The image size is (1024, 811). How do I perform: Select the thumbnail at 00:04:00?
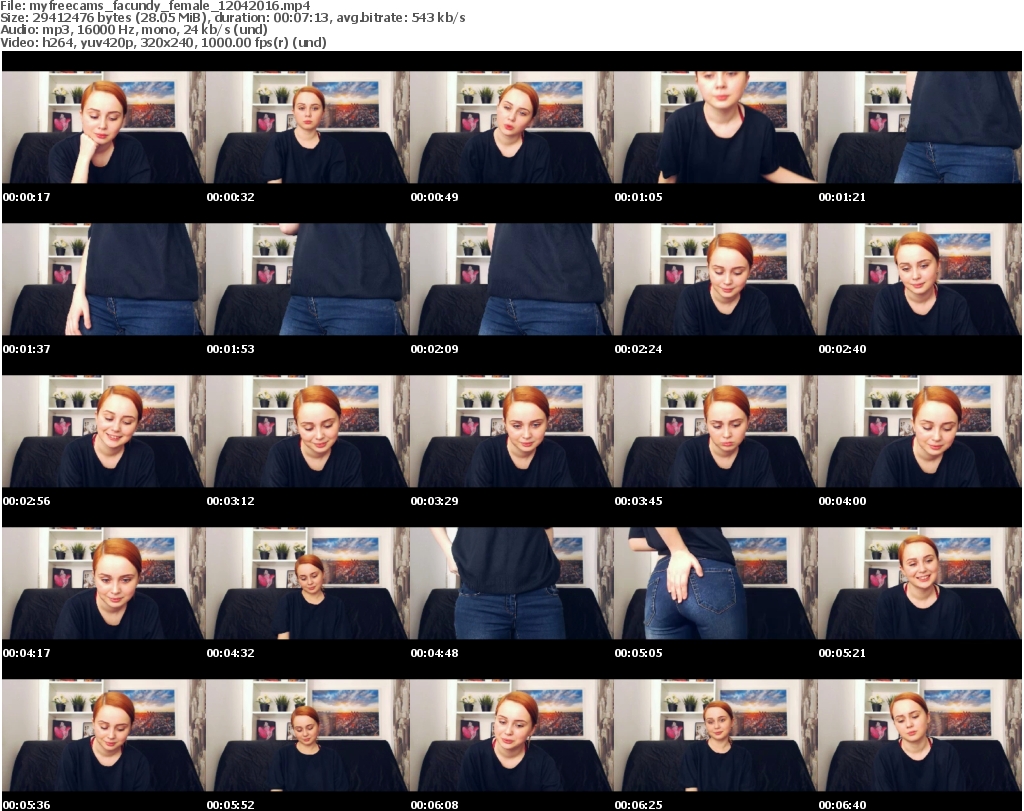click(920, 432)
